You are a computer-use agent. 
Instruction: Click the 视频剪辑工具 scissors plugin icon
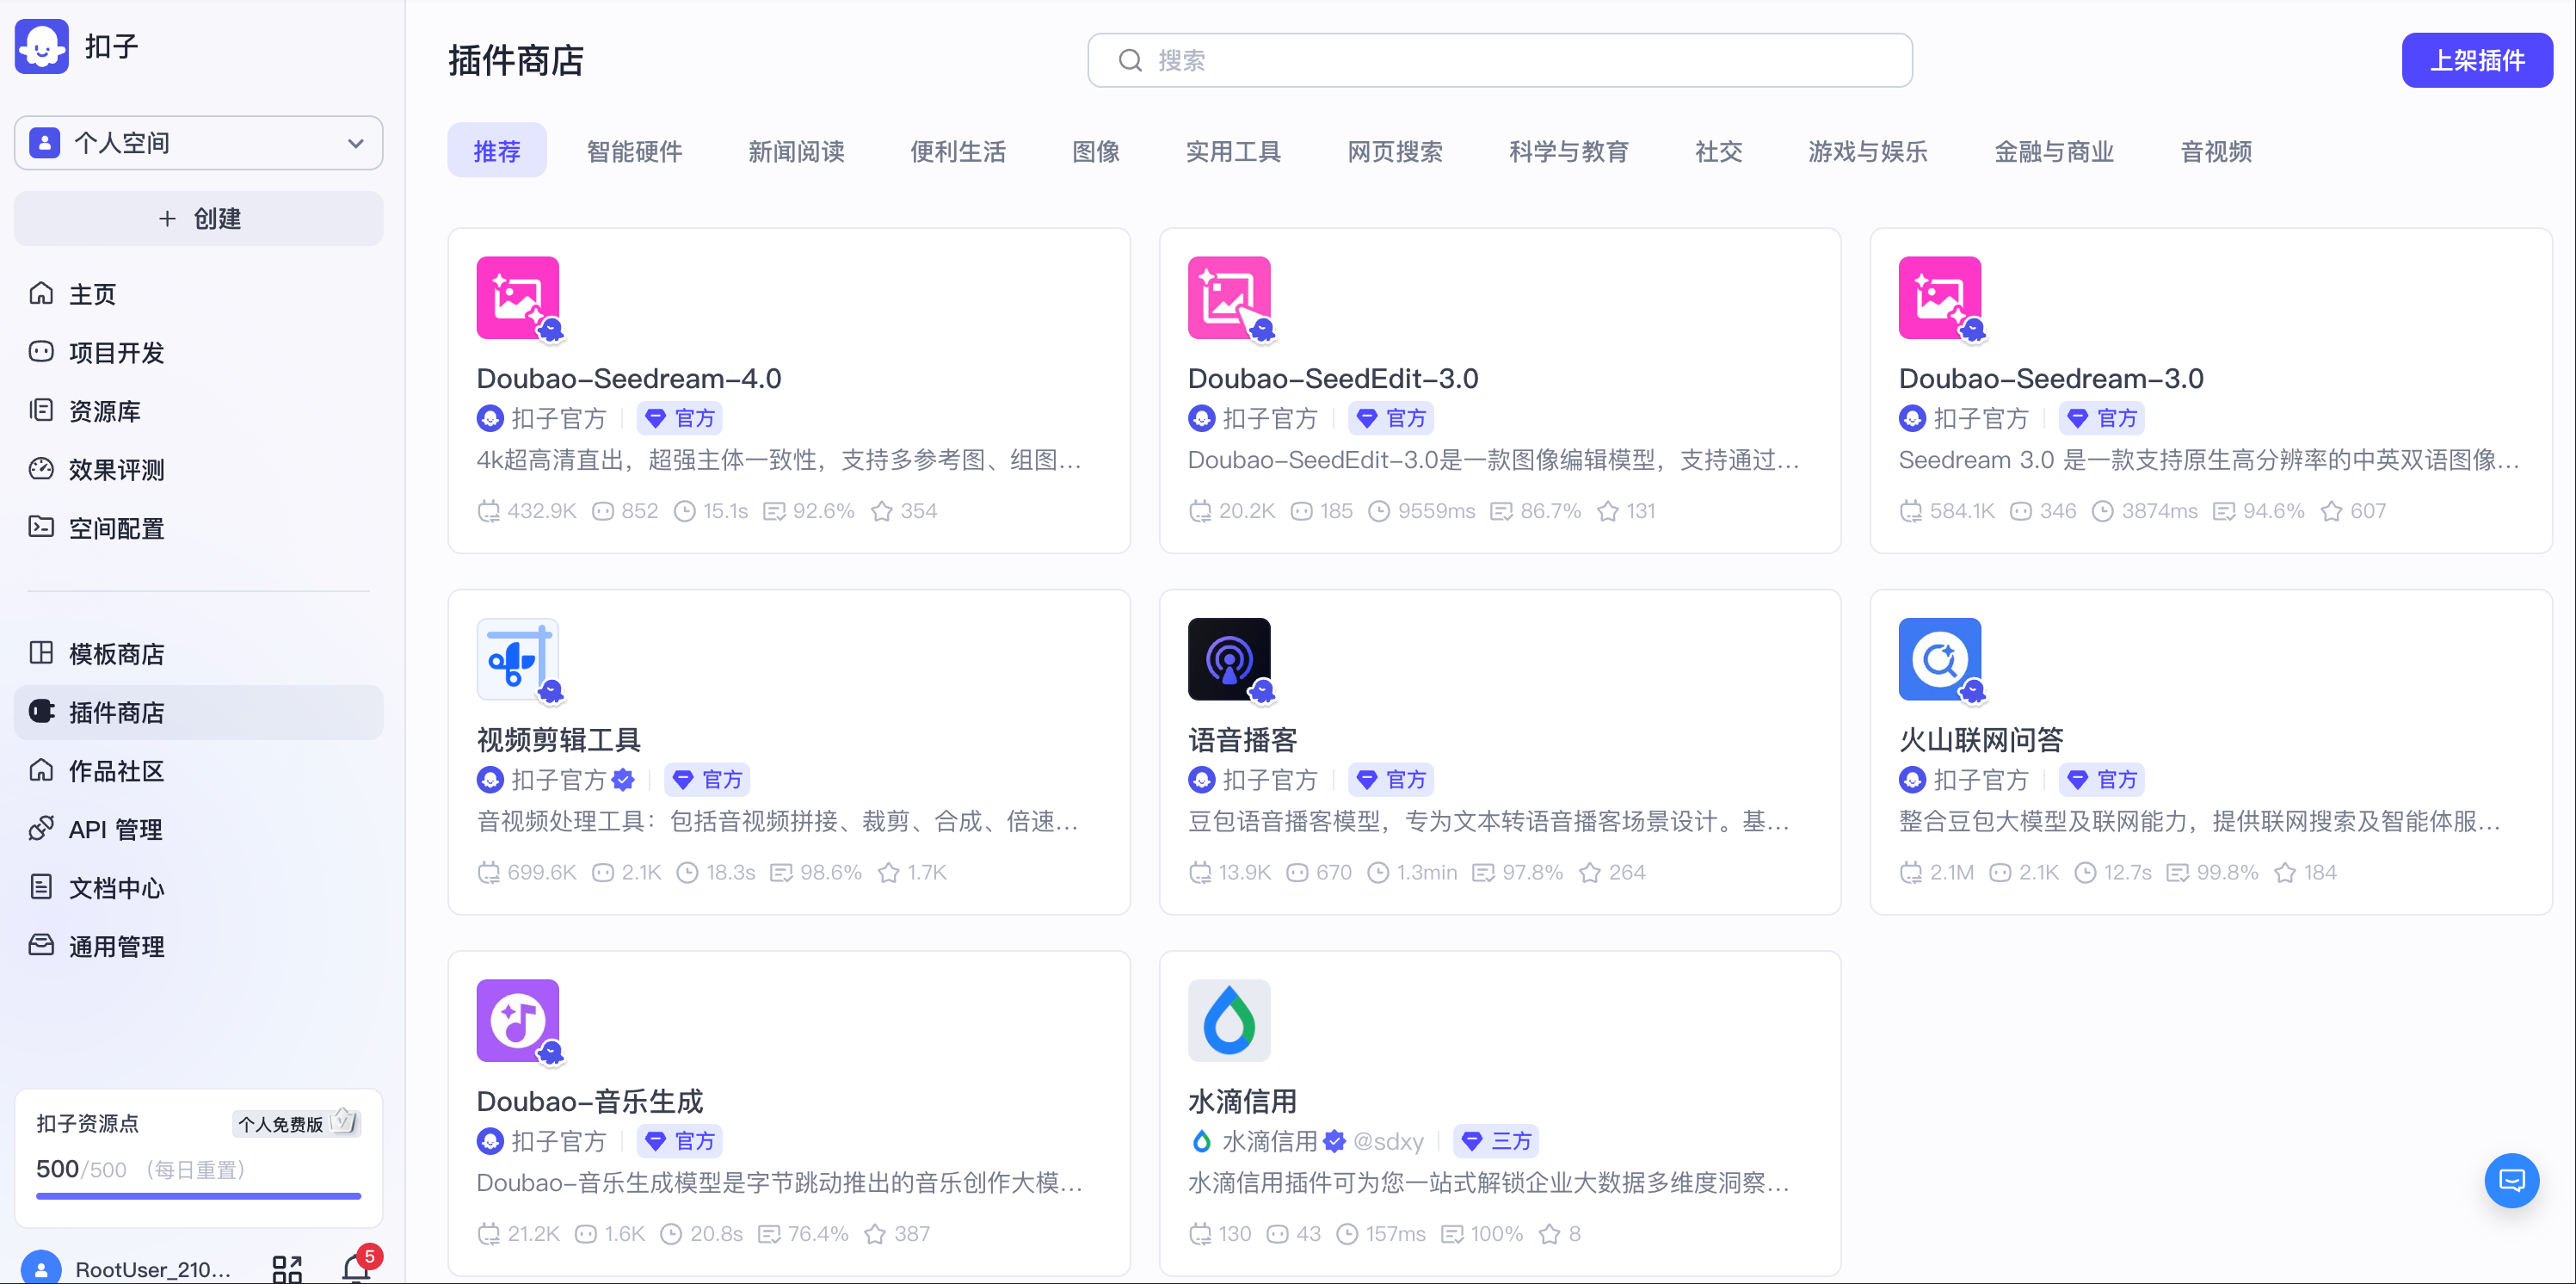(517, 659)
